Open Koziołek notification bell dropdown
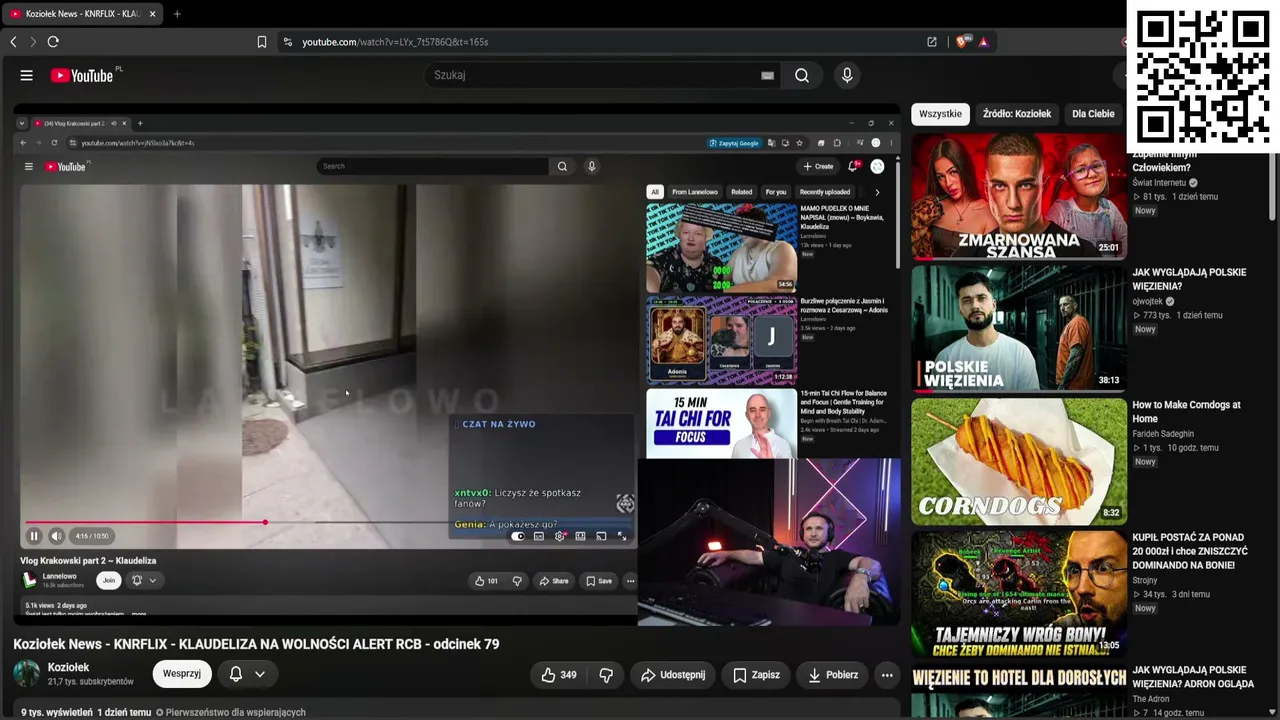This screenshot has width=1280, height=720. pos(247,674)
